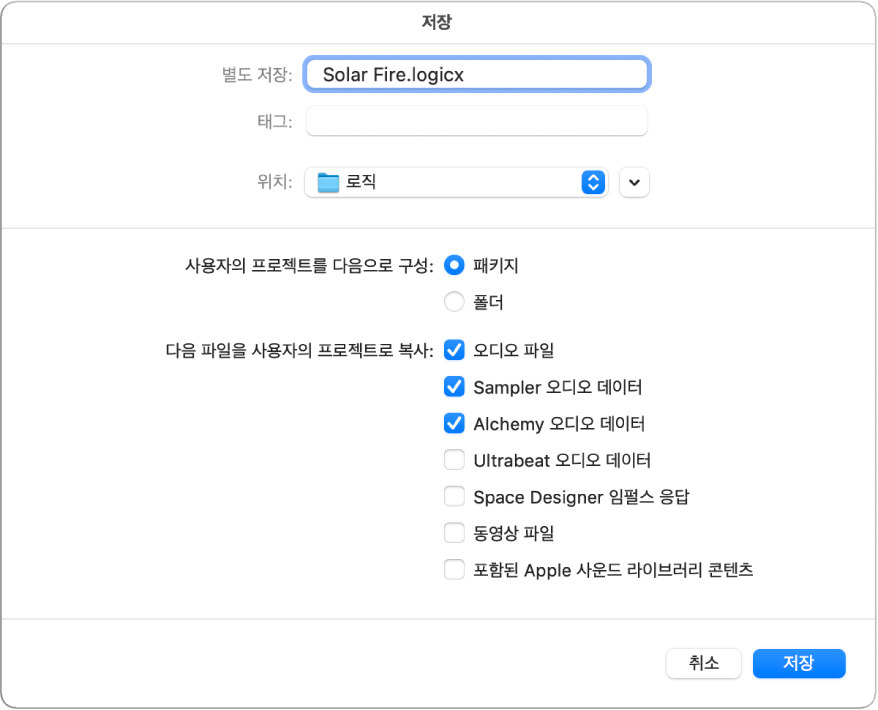Enable Ultrabeat 오디오 데이터 checkbox
This screenshot has height=710, width=878.
point(454,460)
